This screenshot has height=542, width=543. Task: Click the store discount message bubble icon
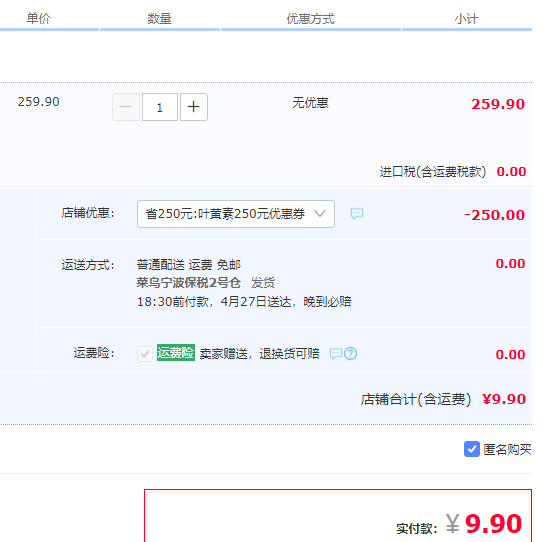point(357,213)
